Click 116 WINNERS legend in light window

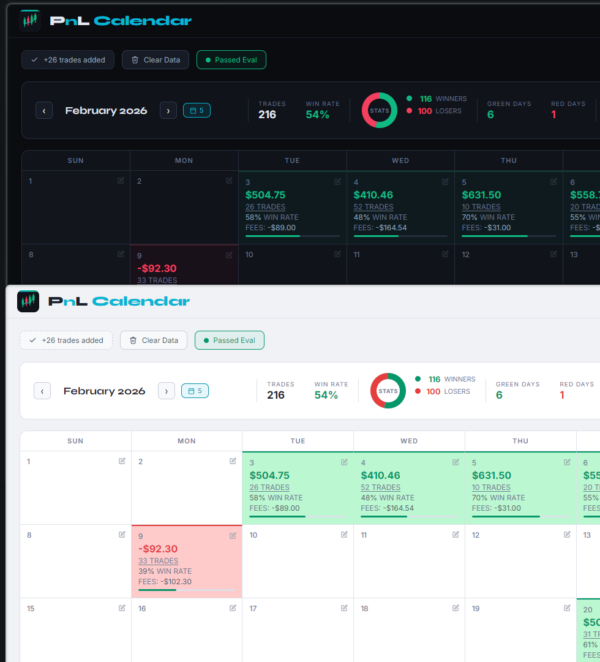(445, 379)
